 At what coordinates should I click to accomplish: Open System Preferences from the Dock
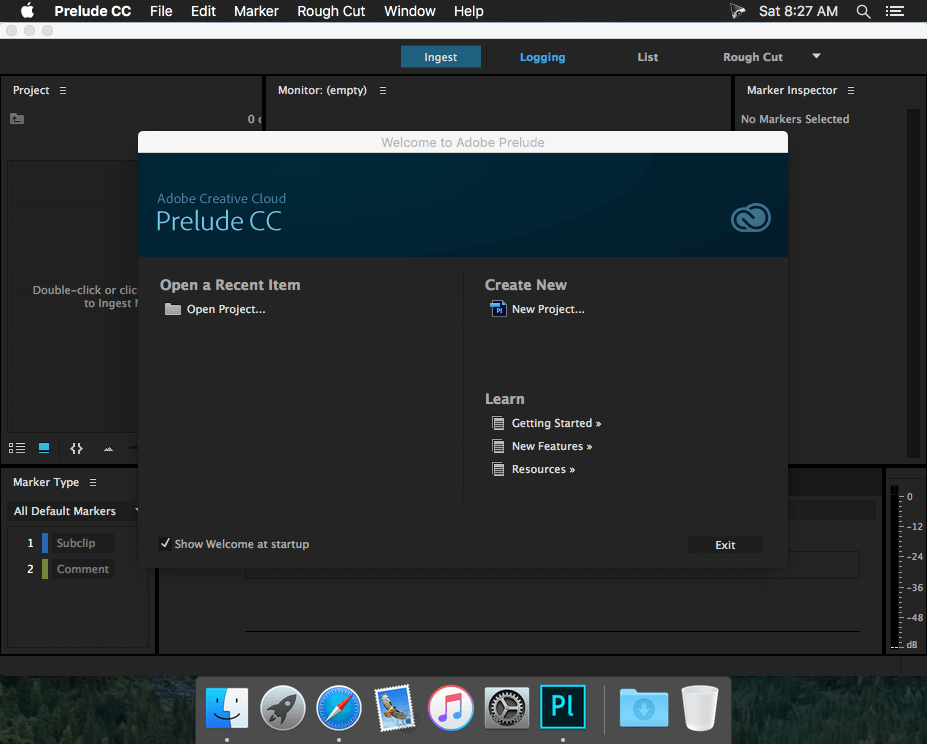(x=507, y=707)
